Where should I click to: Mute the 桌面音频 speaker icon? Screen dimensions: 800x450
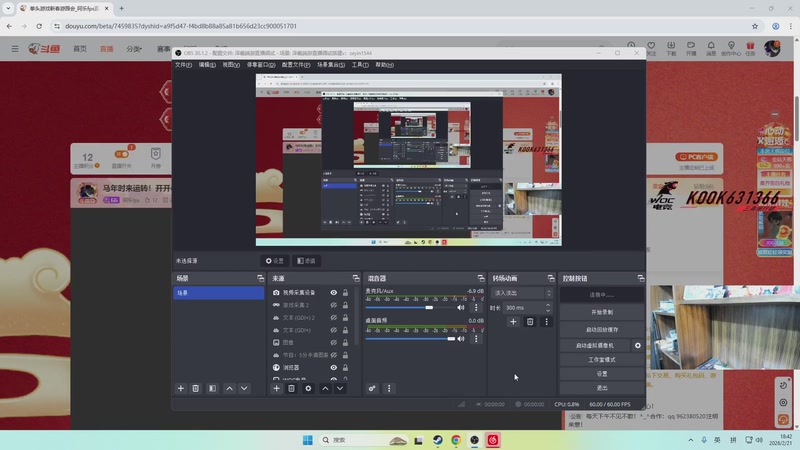click(461, 339)
